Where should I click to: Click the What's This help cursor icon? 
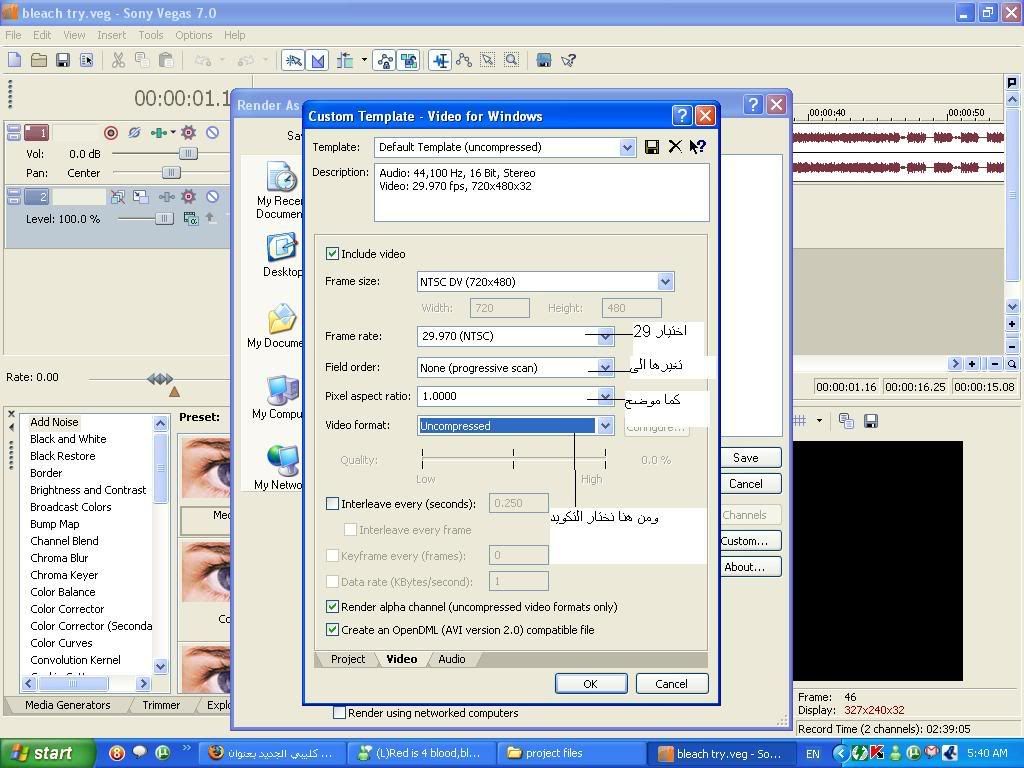pyautogui.click(x=698, y=147)
